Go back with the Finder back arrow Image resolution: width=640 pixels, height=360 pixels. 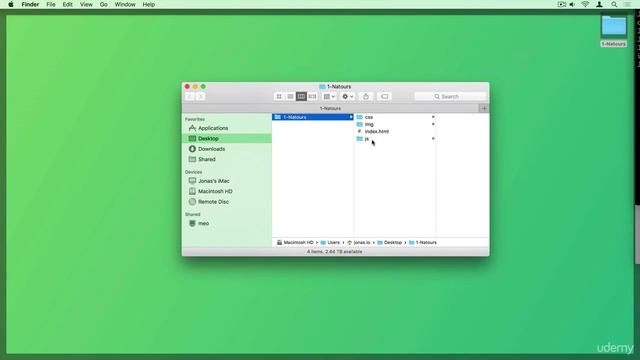pyautogui.click(x=189, y=96)
